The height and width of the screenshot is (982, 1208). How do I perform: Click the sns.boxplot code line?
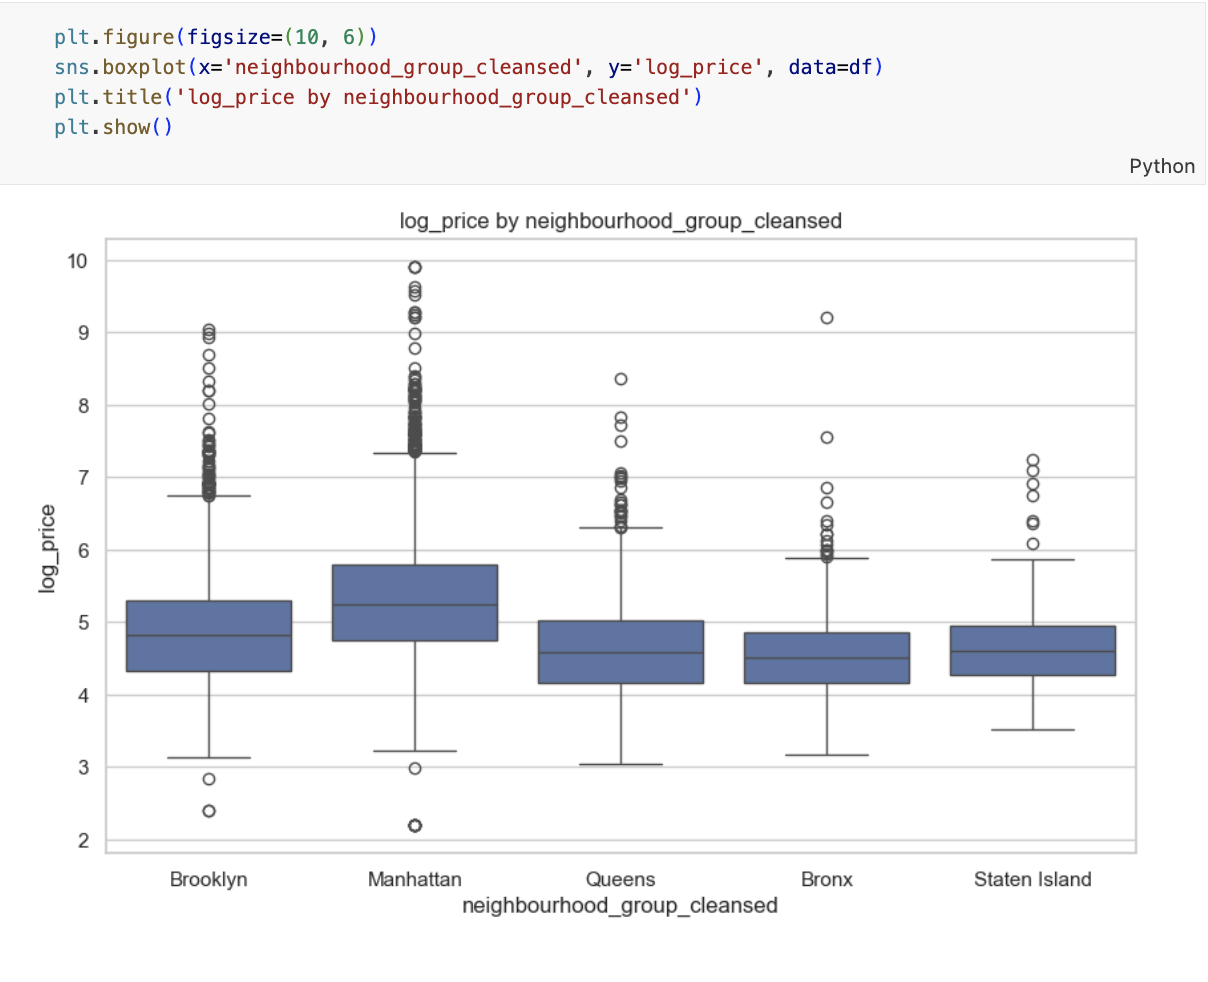pyautogui.click(x=469, y=67)
